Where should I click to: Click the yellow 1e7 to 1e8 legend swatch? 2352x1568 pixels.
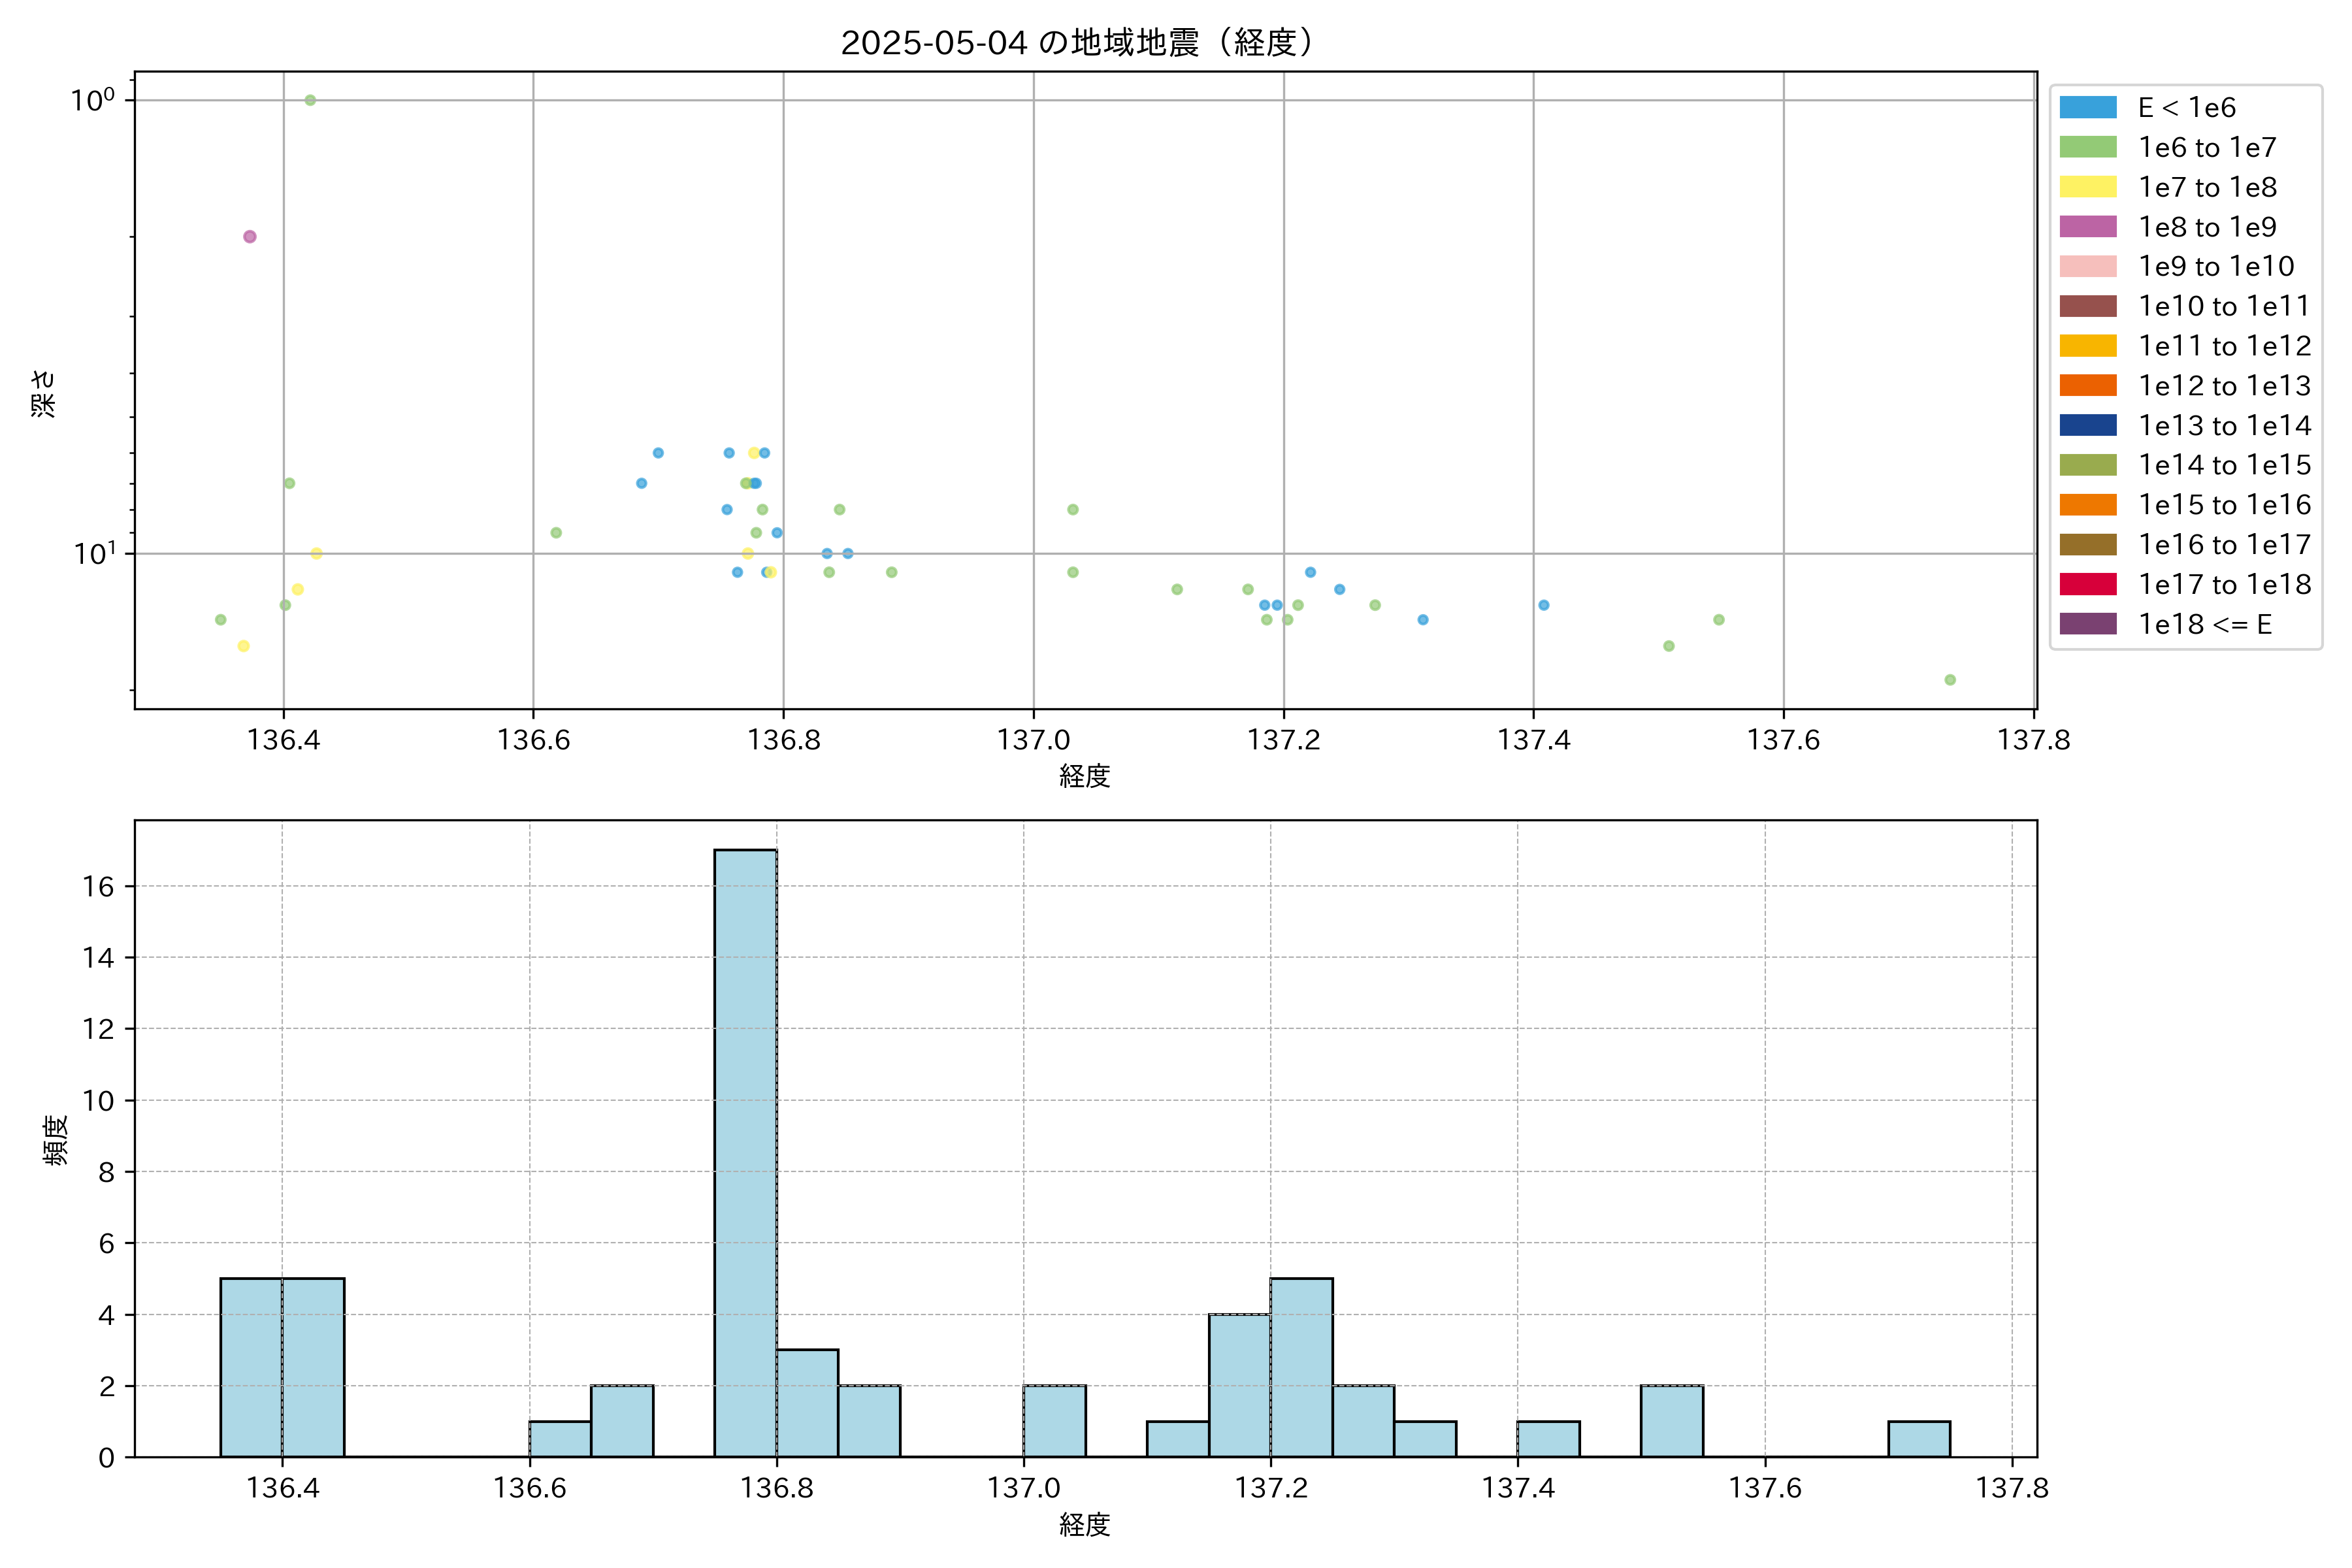click(x=2088, y=187)
